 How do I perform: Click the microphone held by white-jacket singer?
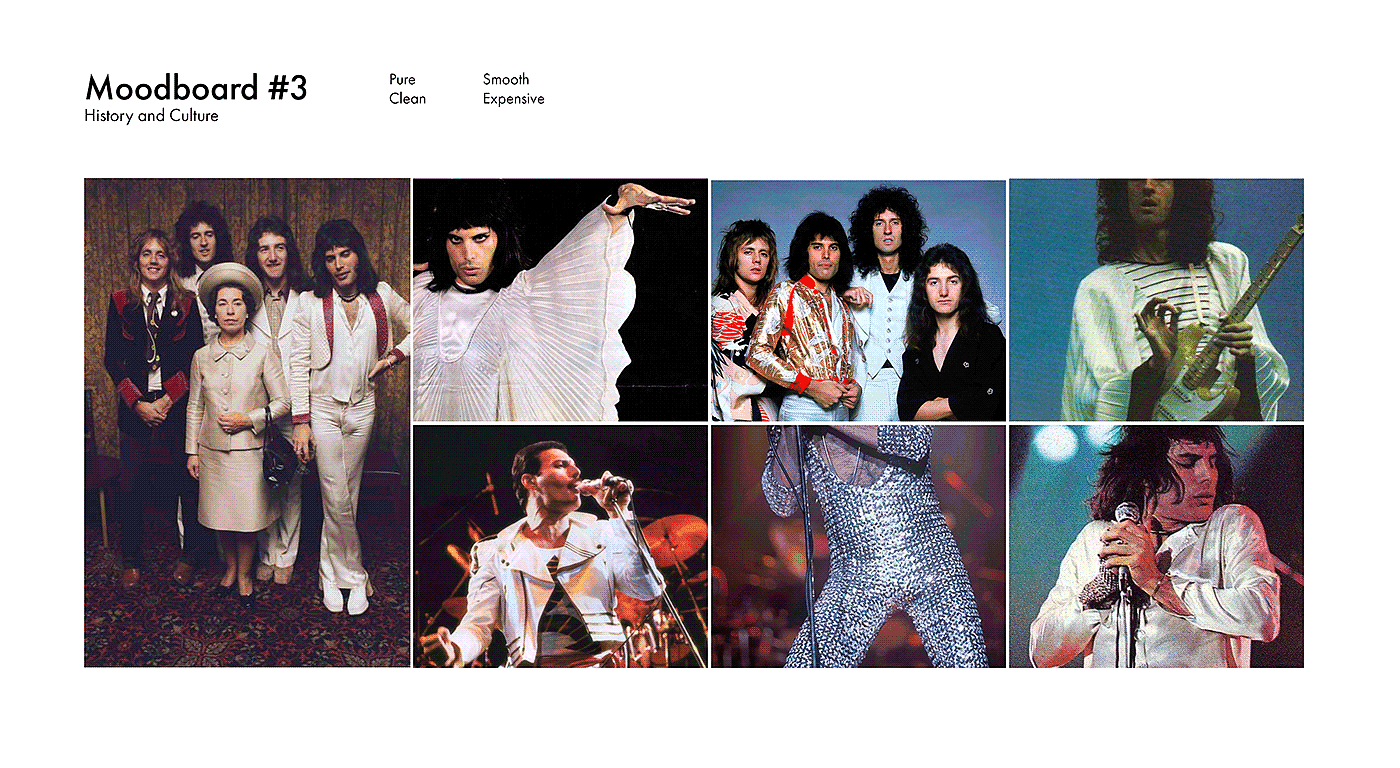[x=605, y=484]
